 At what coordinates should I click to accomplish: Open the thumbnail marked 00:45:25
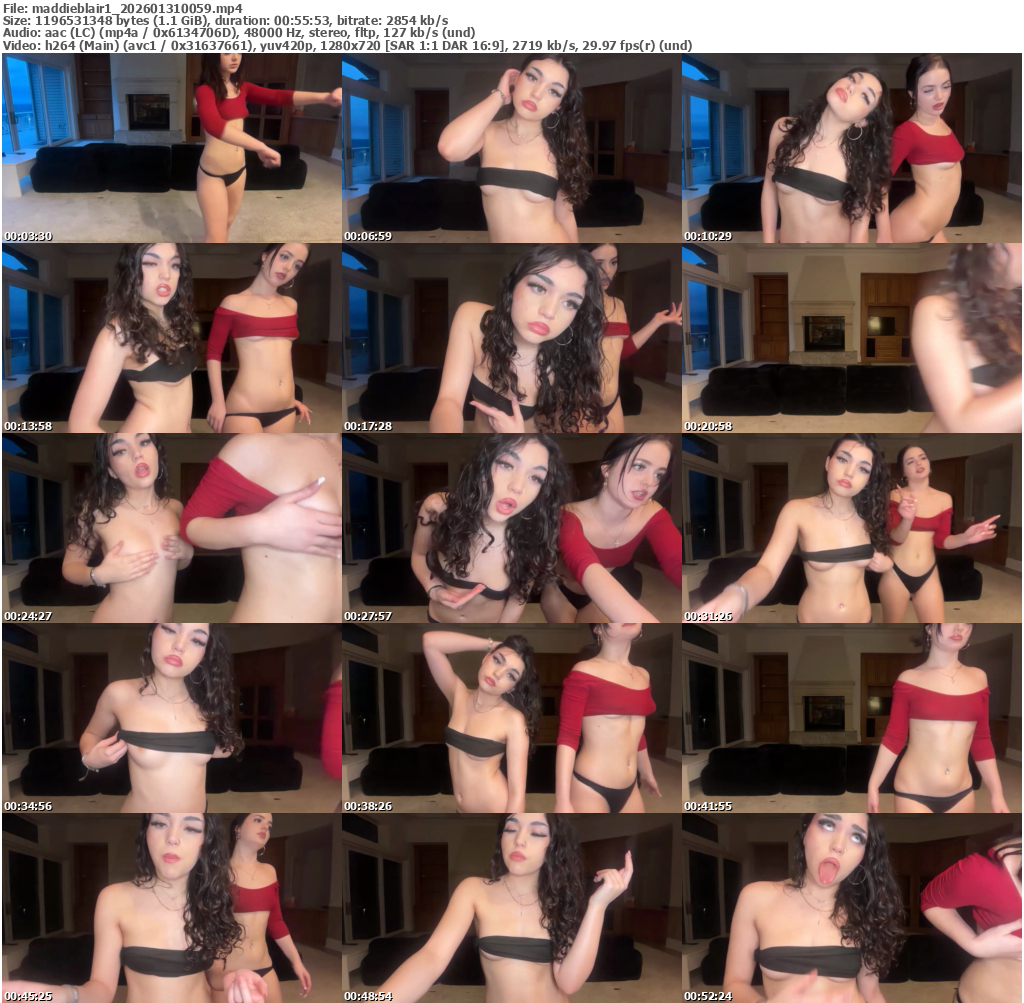[171, 908]
